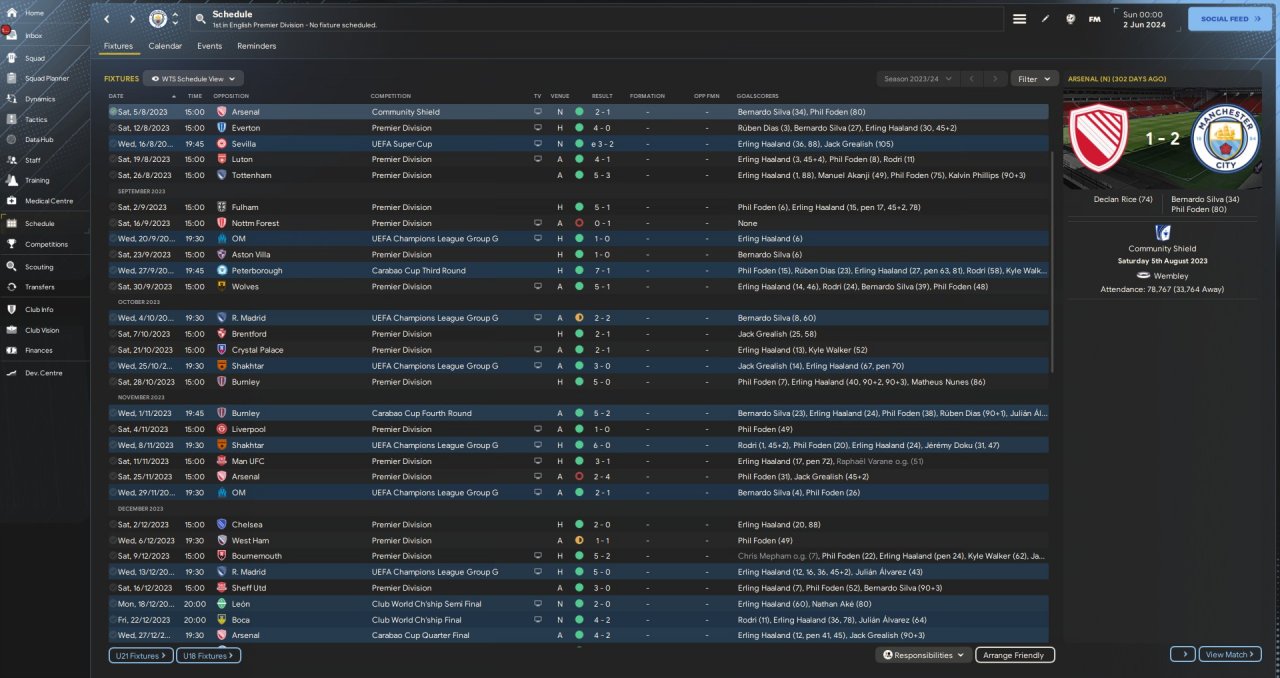Screen dimensions: 1280x678
Task: Expand the WTS Schedule View dropdown
Action: pyautogui.click(x=193, y=78)
